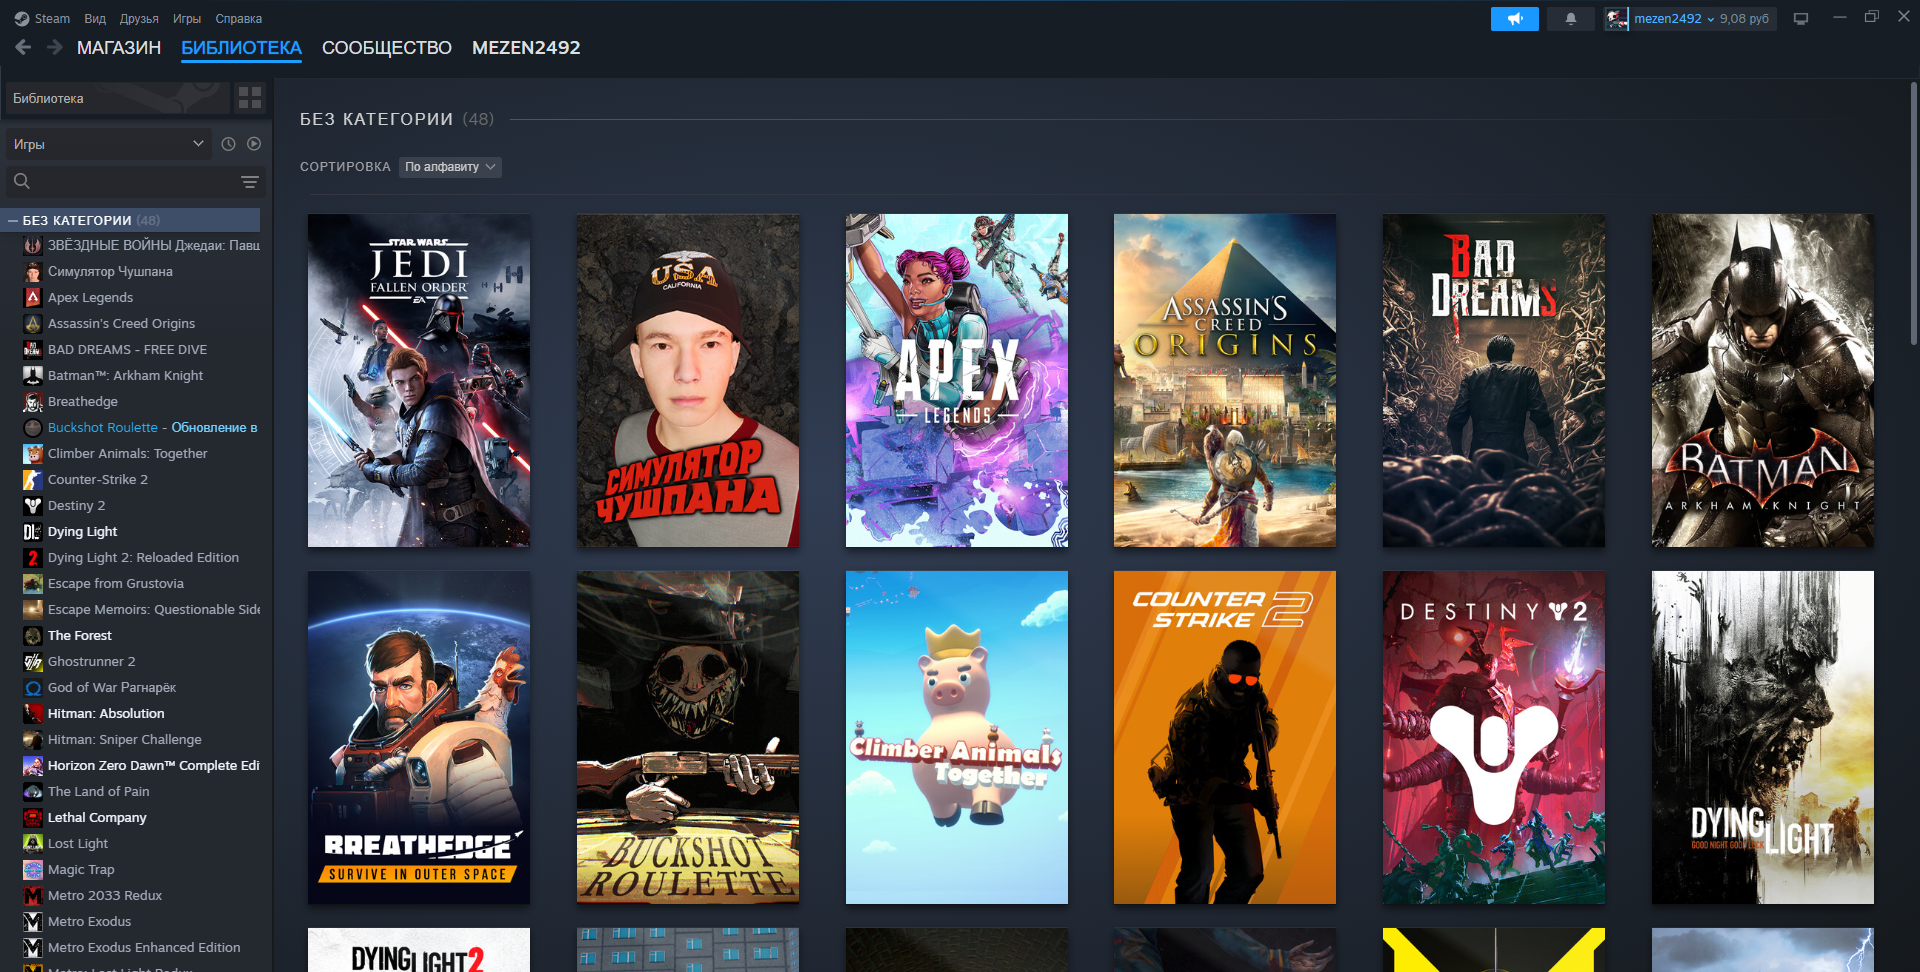
Task: Open Jedi Fallen Order cover
Action: (x=419, y=380)
